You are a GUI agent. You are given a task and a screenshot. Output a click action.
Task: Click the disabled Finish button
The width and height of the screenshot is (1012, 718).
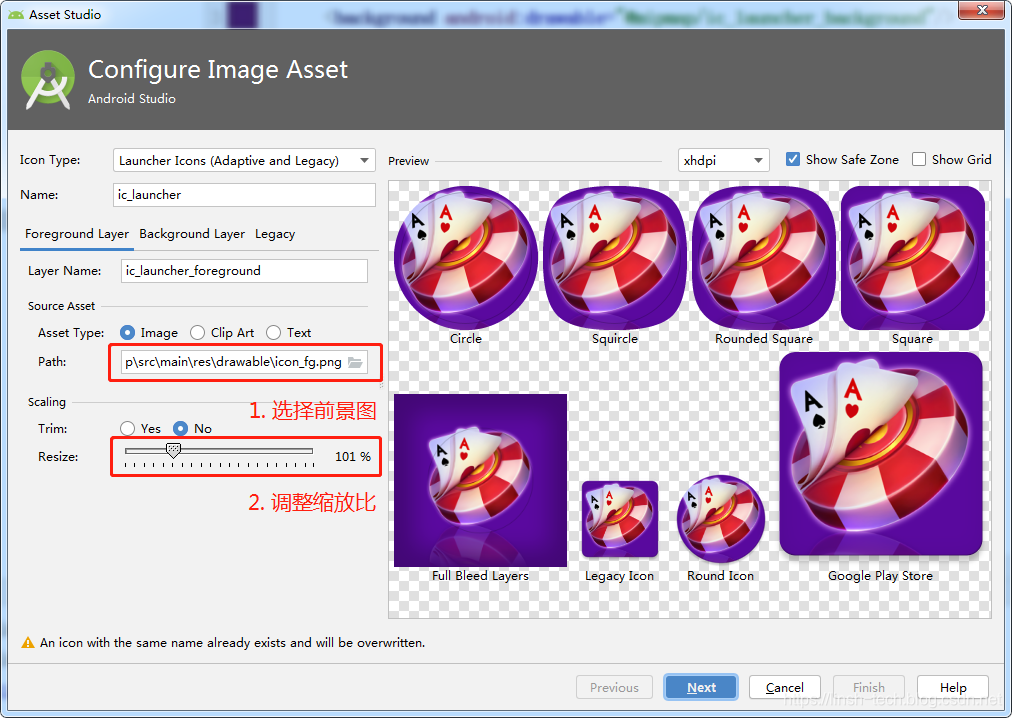[869, 688]
